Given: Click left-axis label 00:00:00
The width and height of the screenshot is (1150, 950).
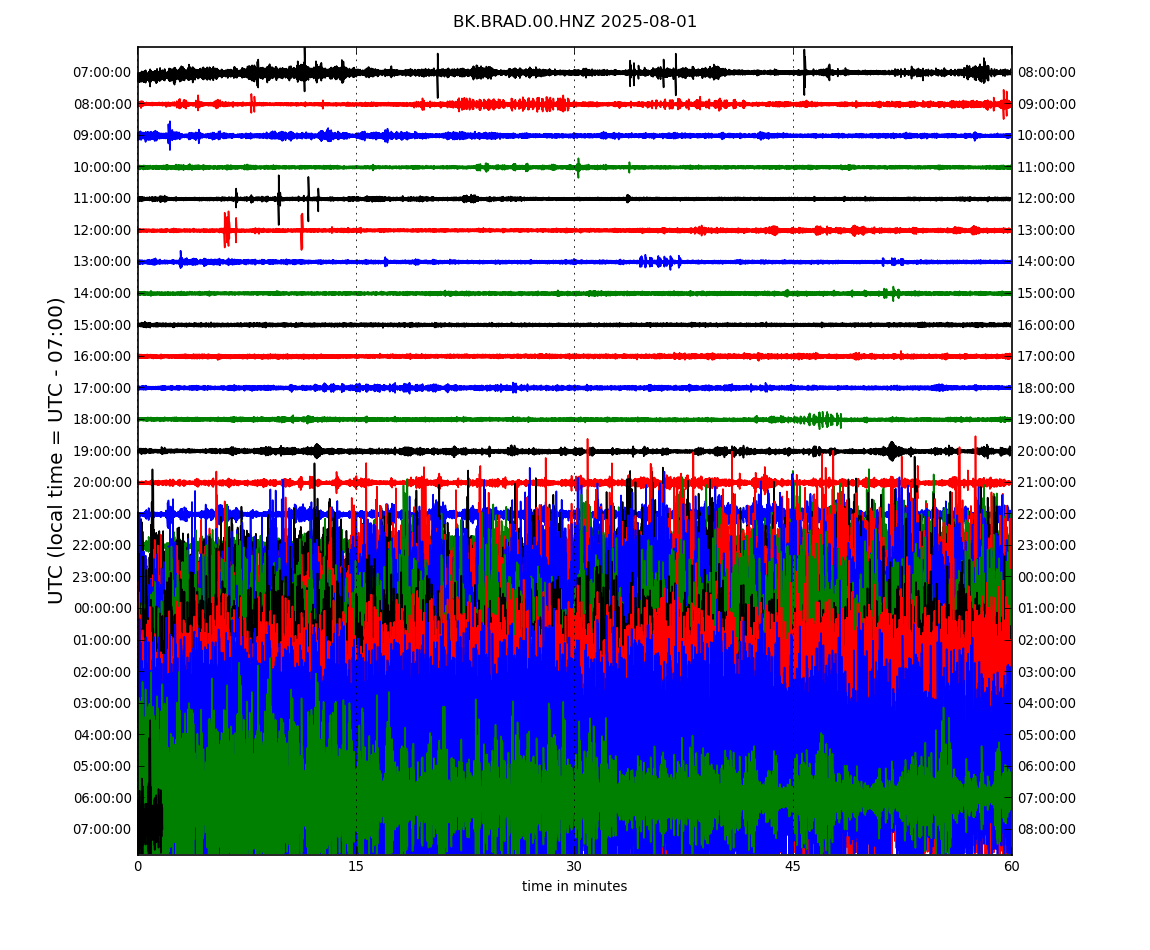Looking at the screenshot, I should pos(103,609).
